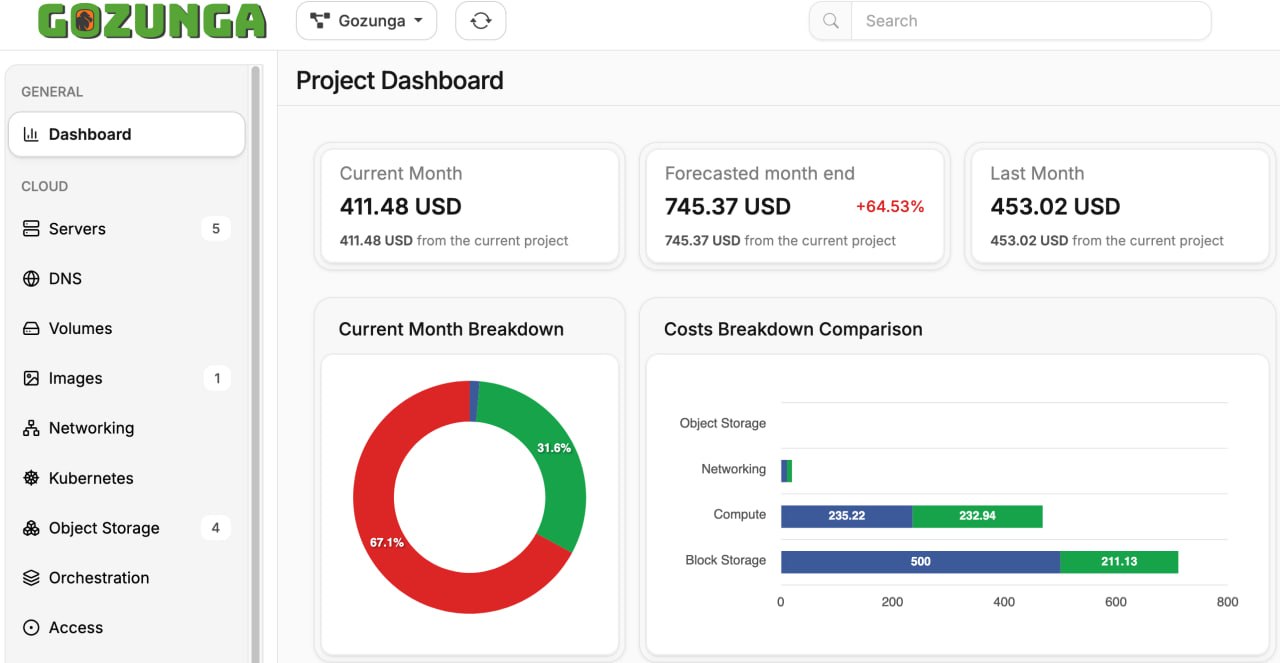The height and width of the screenshot is (663, 1280).
Task: Select Images in the sidebar
Action: pyautogui.click(x=126, y=378)
